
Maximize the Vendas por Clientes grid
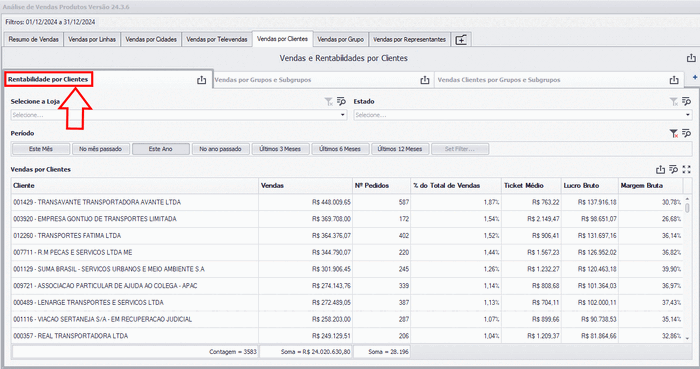pyautogui.click(x=687, y=170)
